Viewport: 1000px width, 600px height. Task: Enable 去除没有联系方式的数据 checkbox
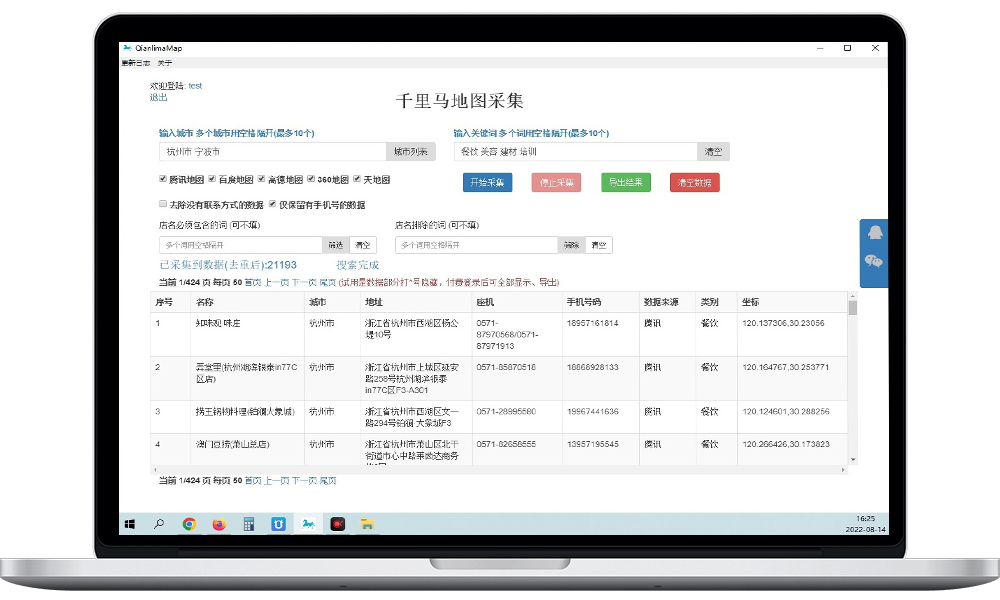pos(163,204)
